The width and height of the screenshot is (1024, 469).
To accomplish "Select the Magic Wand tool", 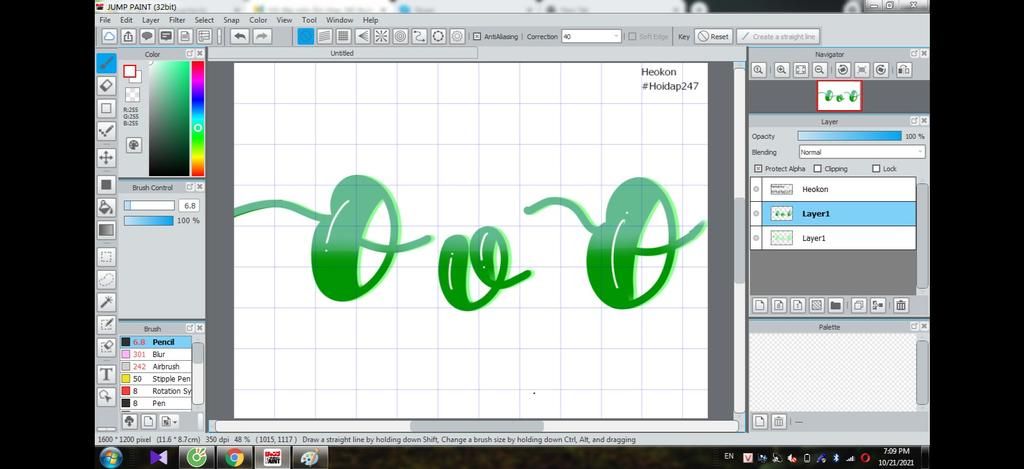I will click(106, 302).
